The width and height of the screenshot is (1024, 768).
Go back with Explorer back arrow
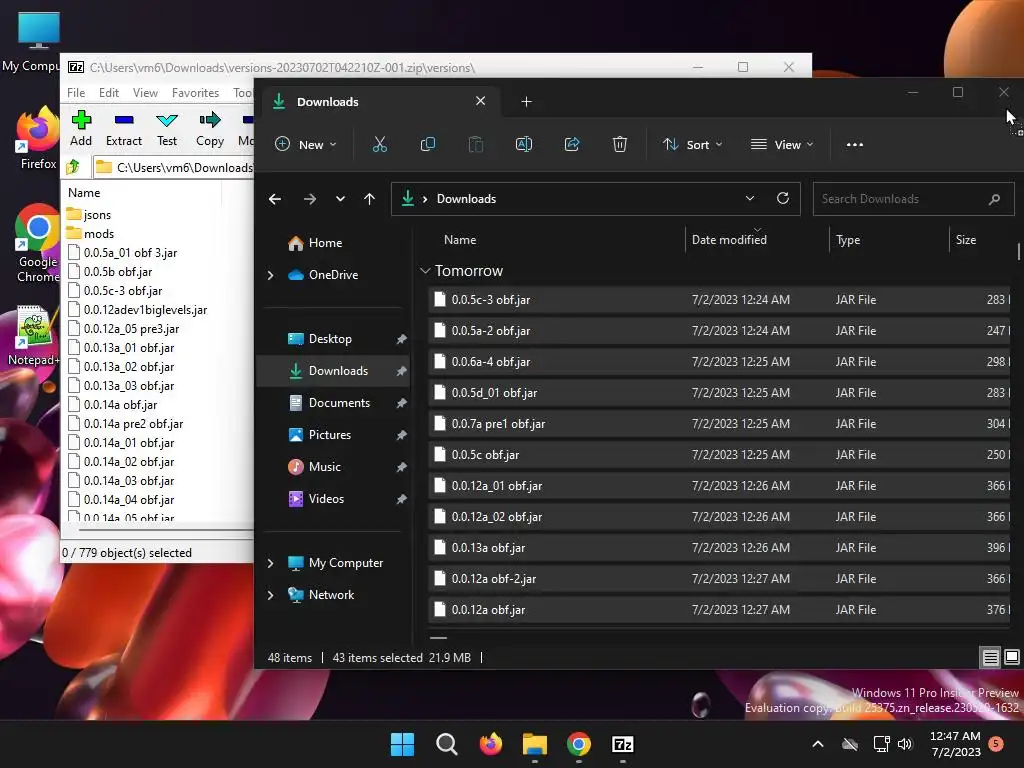pos(275,199)
